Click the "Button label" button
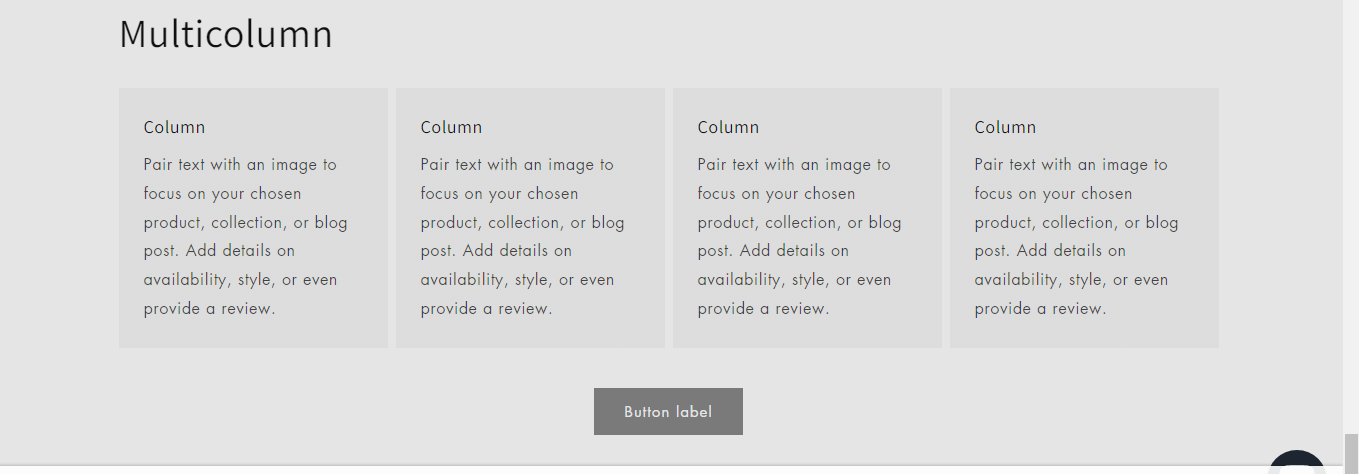1359x474 pixels. click(x=668, y=412)
